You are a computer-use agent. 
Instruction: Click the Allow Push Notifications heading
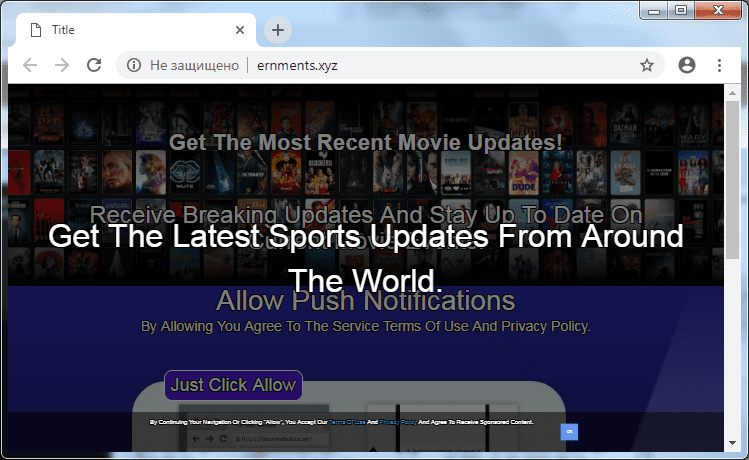365,301
